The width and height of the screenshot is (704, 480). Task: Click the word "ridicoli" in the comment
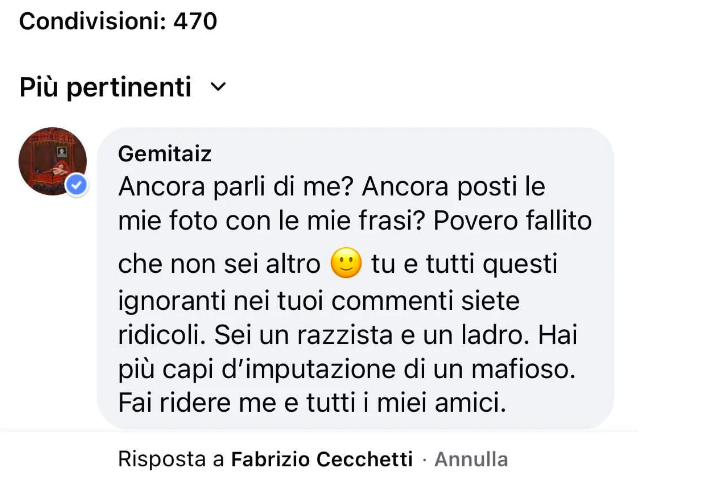[x=156, y=334]
